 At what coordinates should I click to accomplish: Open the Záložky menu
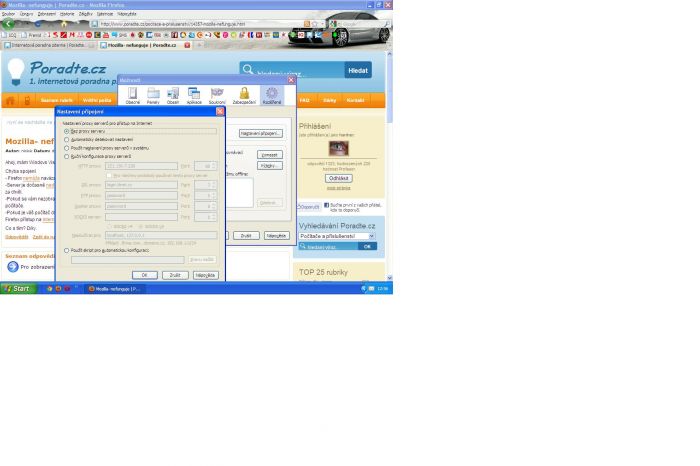point(86,14)
